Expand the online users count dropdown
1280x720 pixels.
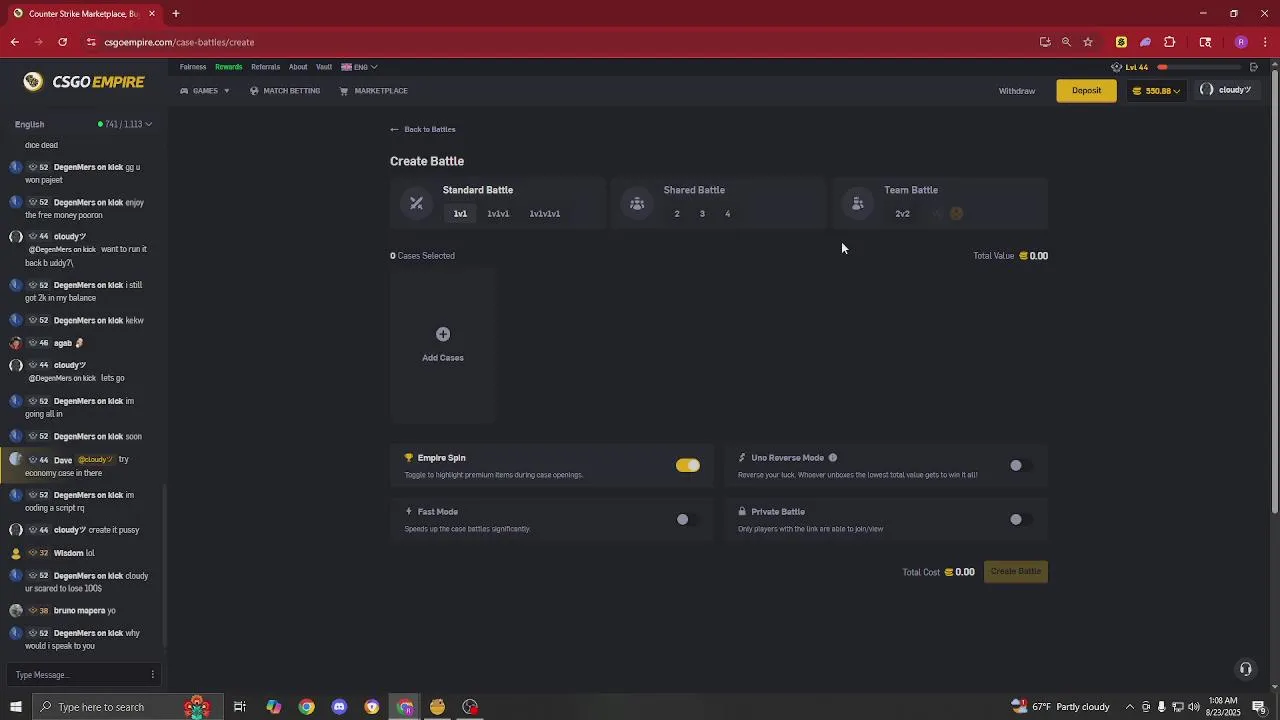tap(125, 124)
